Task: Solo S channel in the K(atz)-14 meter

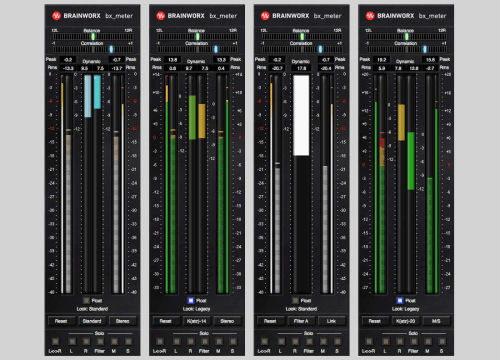Action: tap(233, 341)
